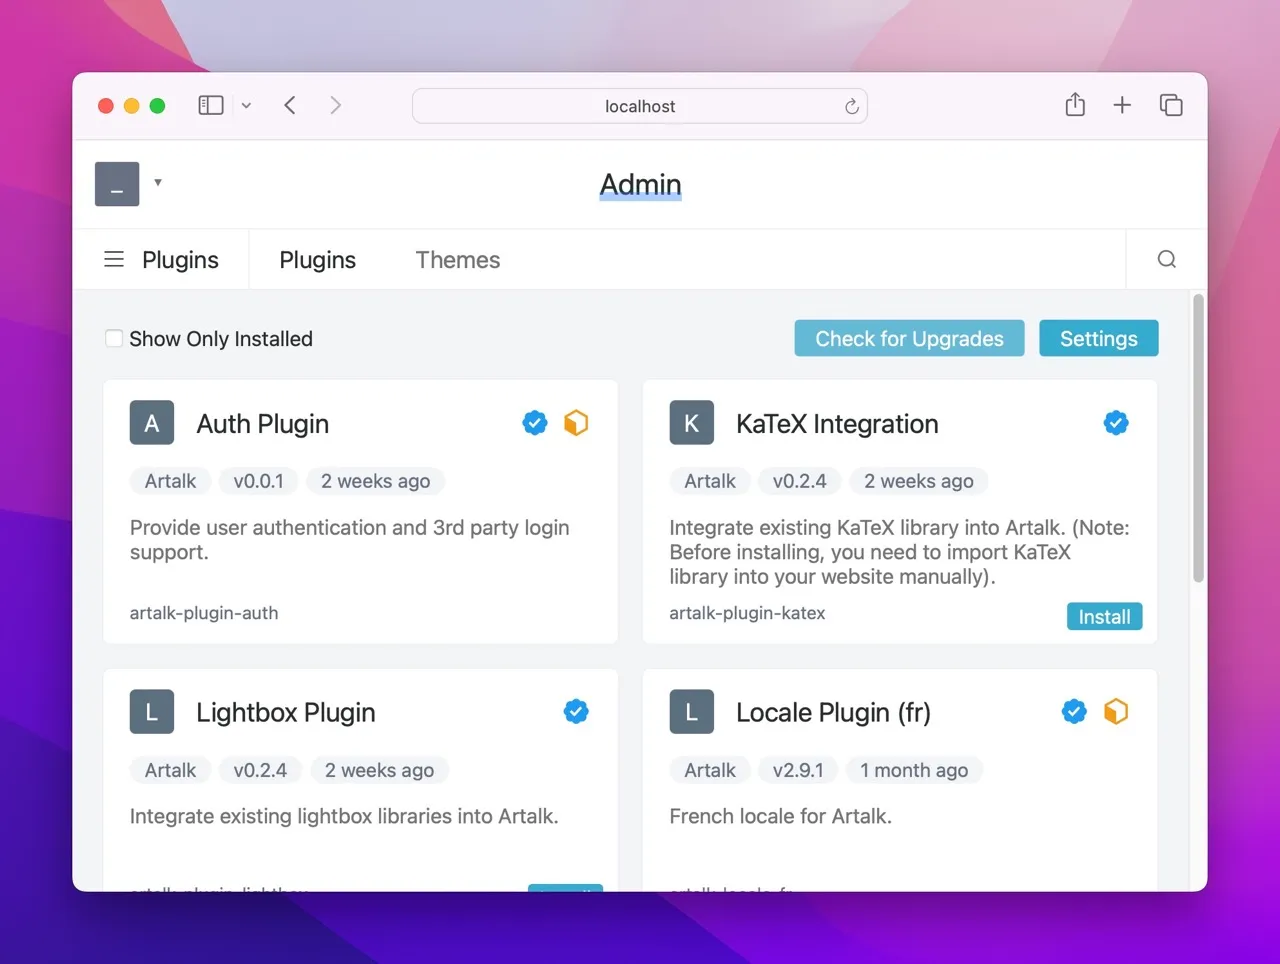Click the verified badge on Auth Plugin
The height and width of the screenshot is (964, 1280).
pos(534,422)
